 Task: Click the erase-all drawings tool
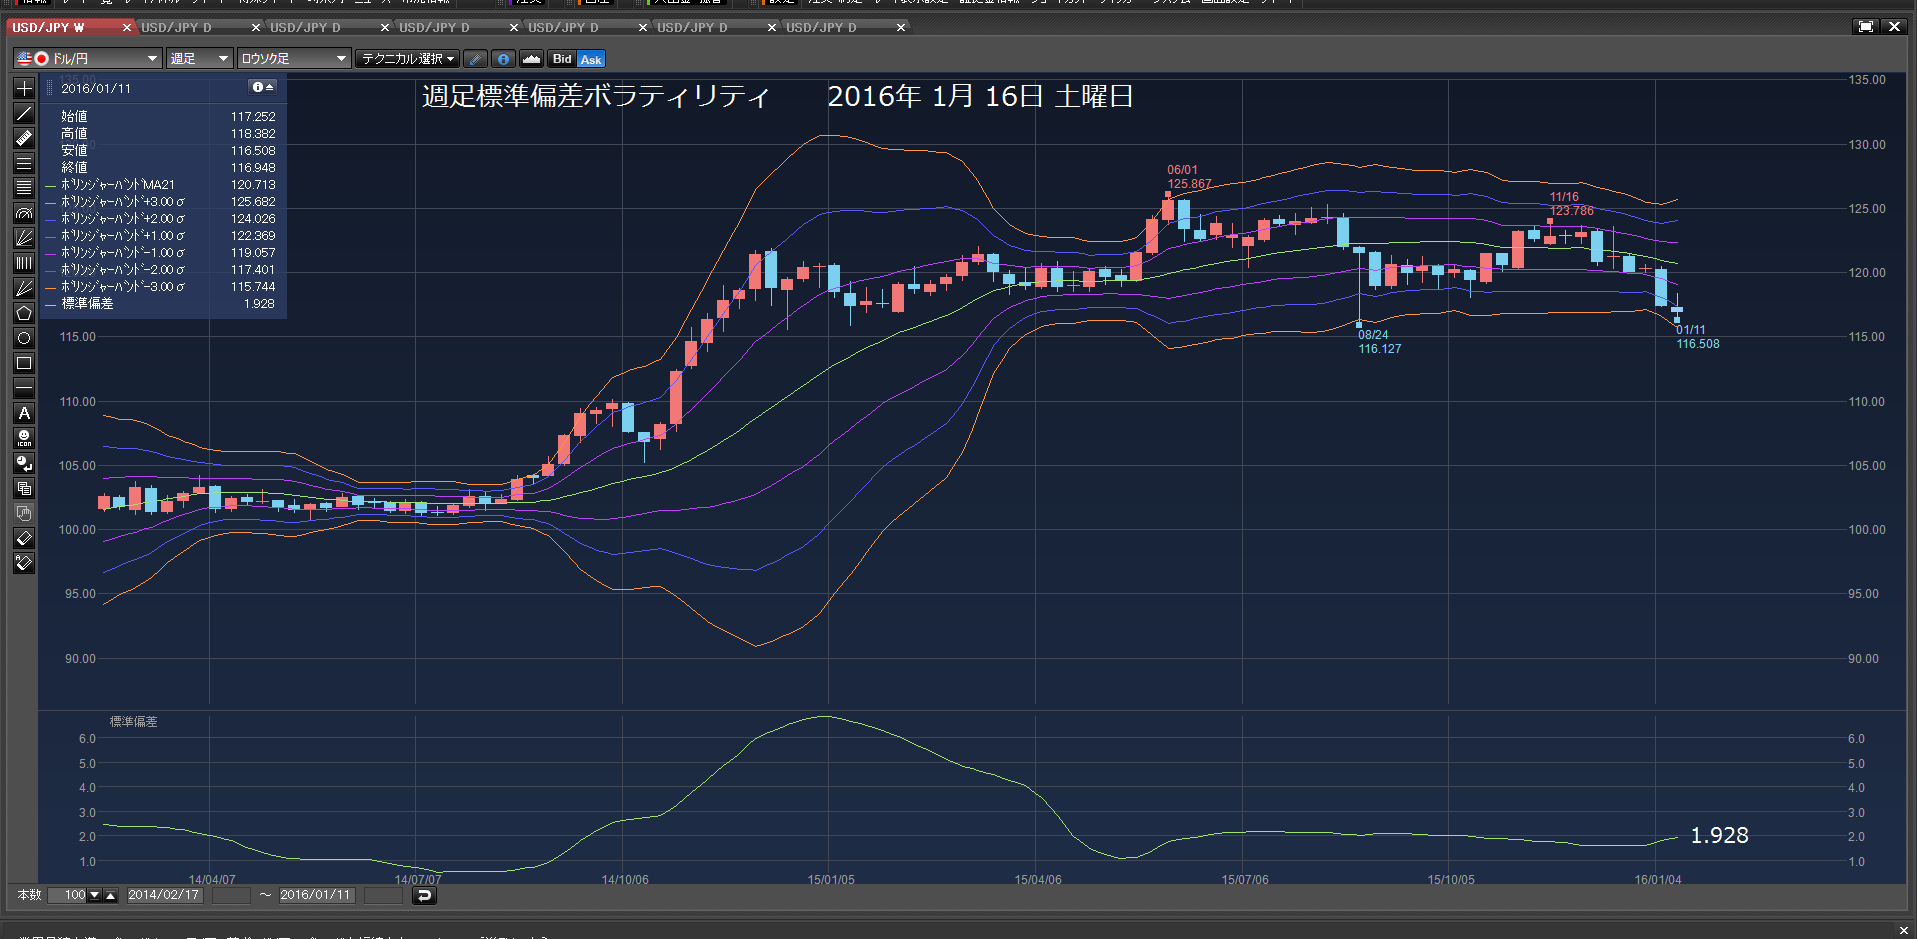24,563
